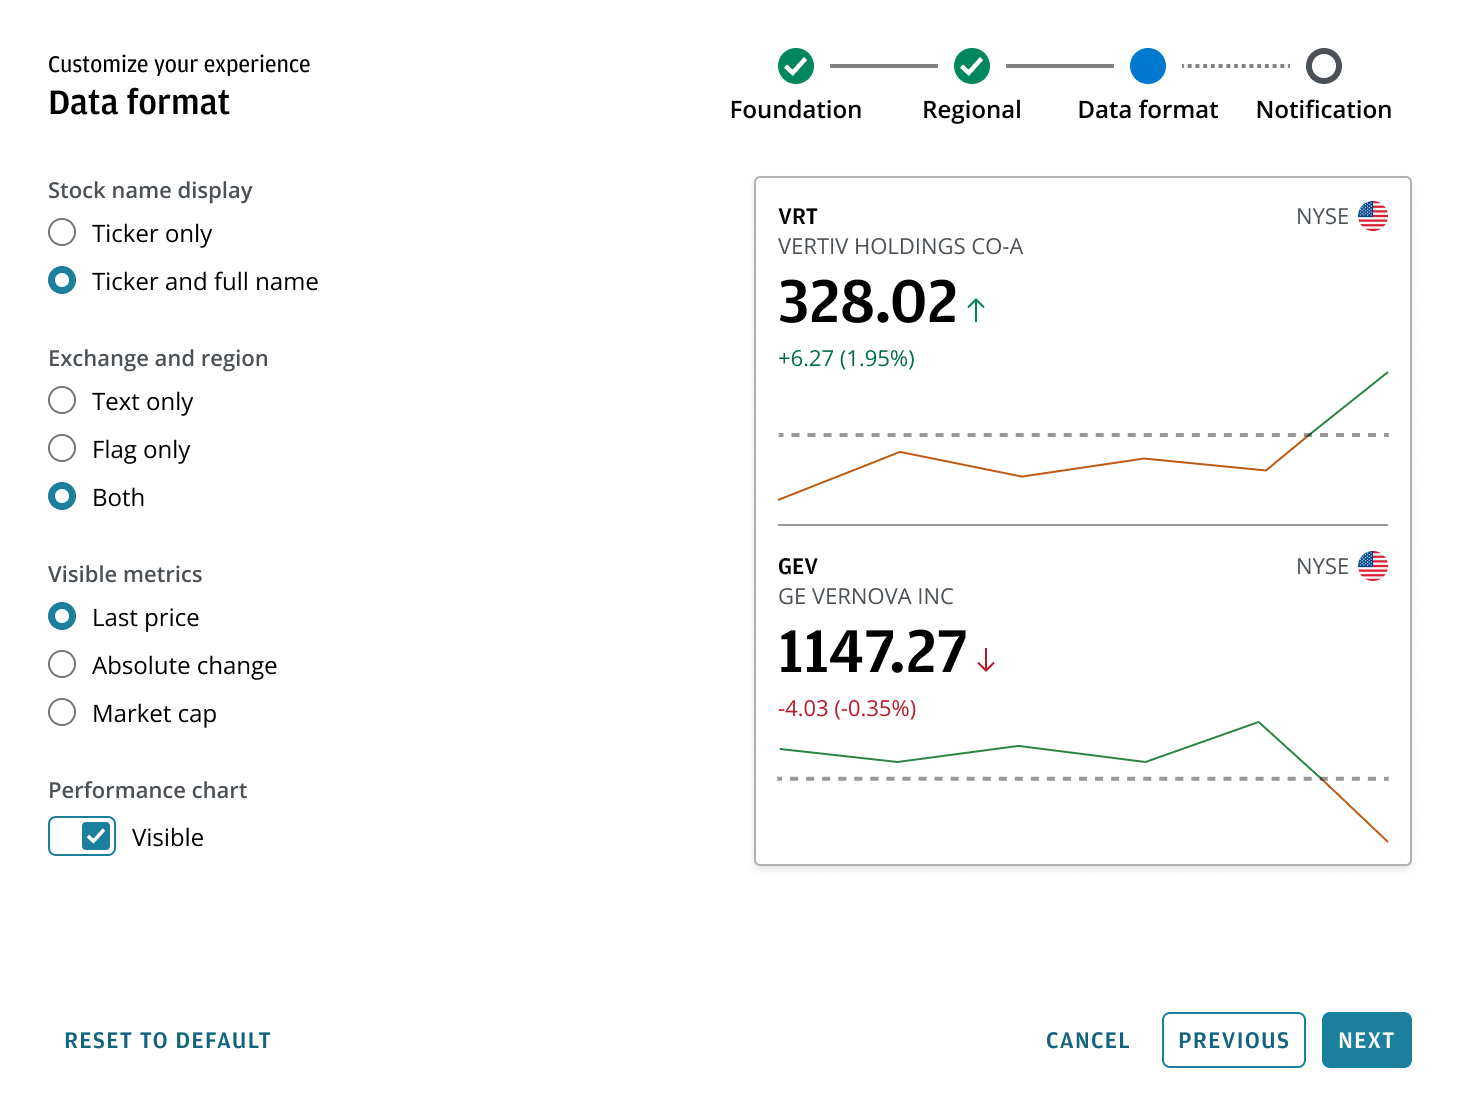The width and height of the screenshot is (1460, 1116).
Task: Click the green up arrow beside 328.02
Action: point(976,310)
